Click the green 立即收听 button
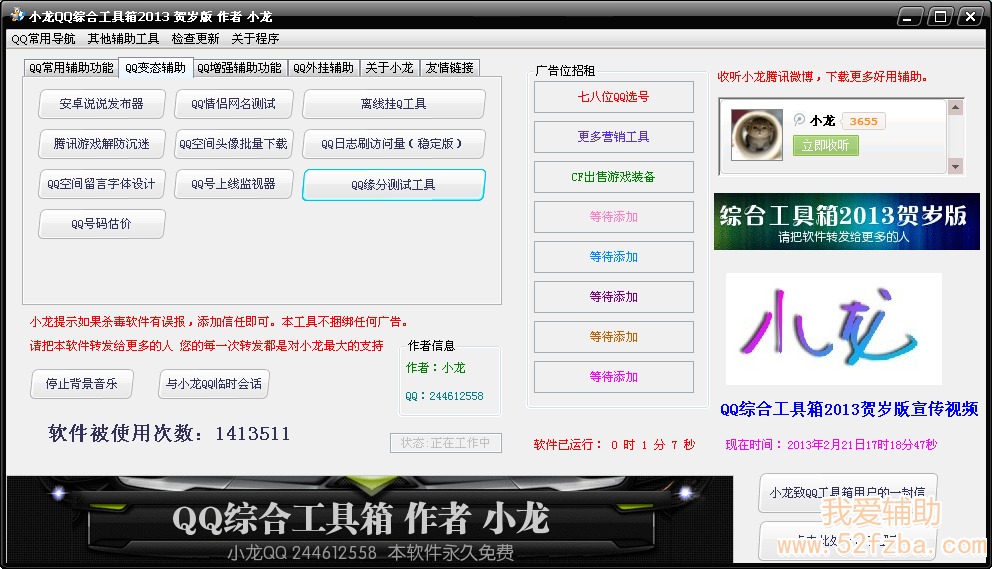 click(826, 146)
